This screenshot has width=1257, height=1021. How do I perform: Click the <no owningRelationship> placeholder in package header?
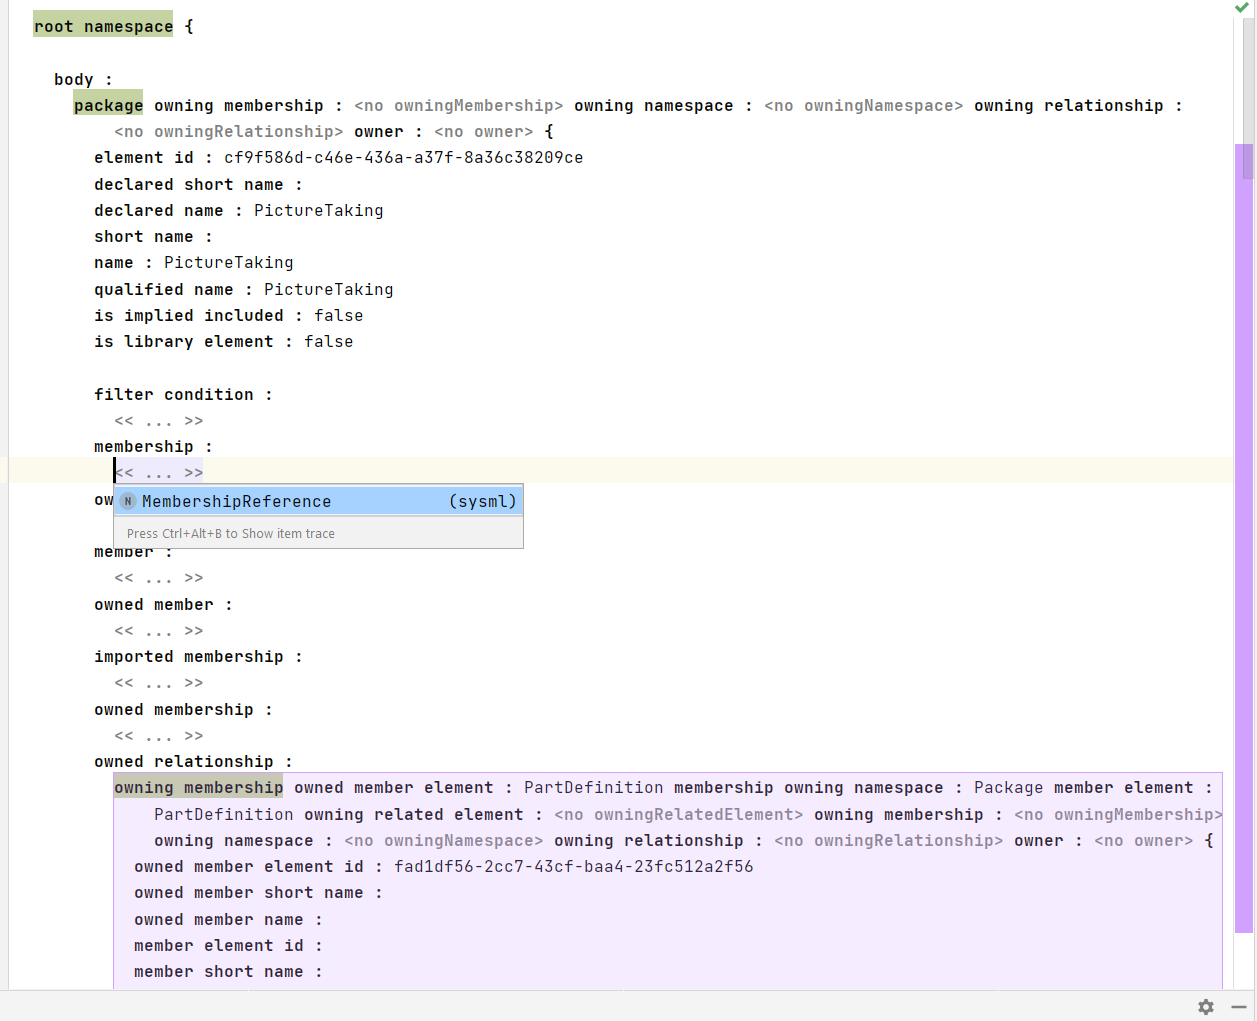pos(229,132)
